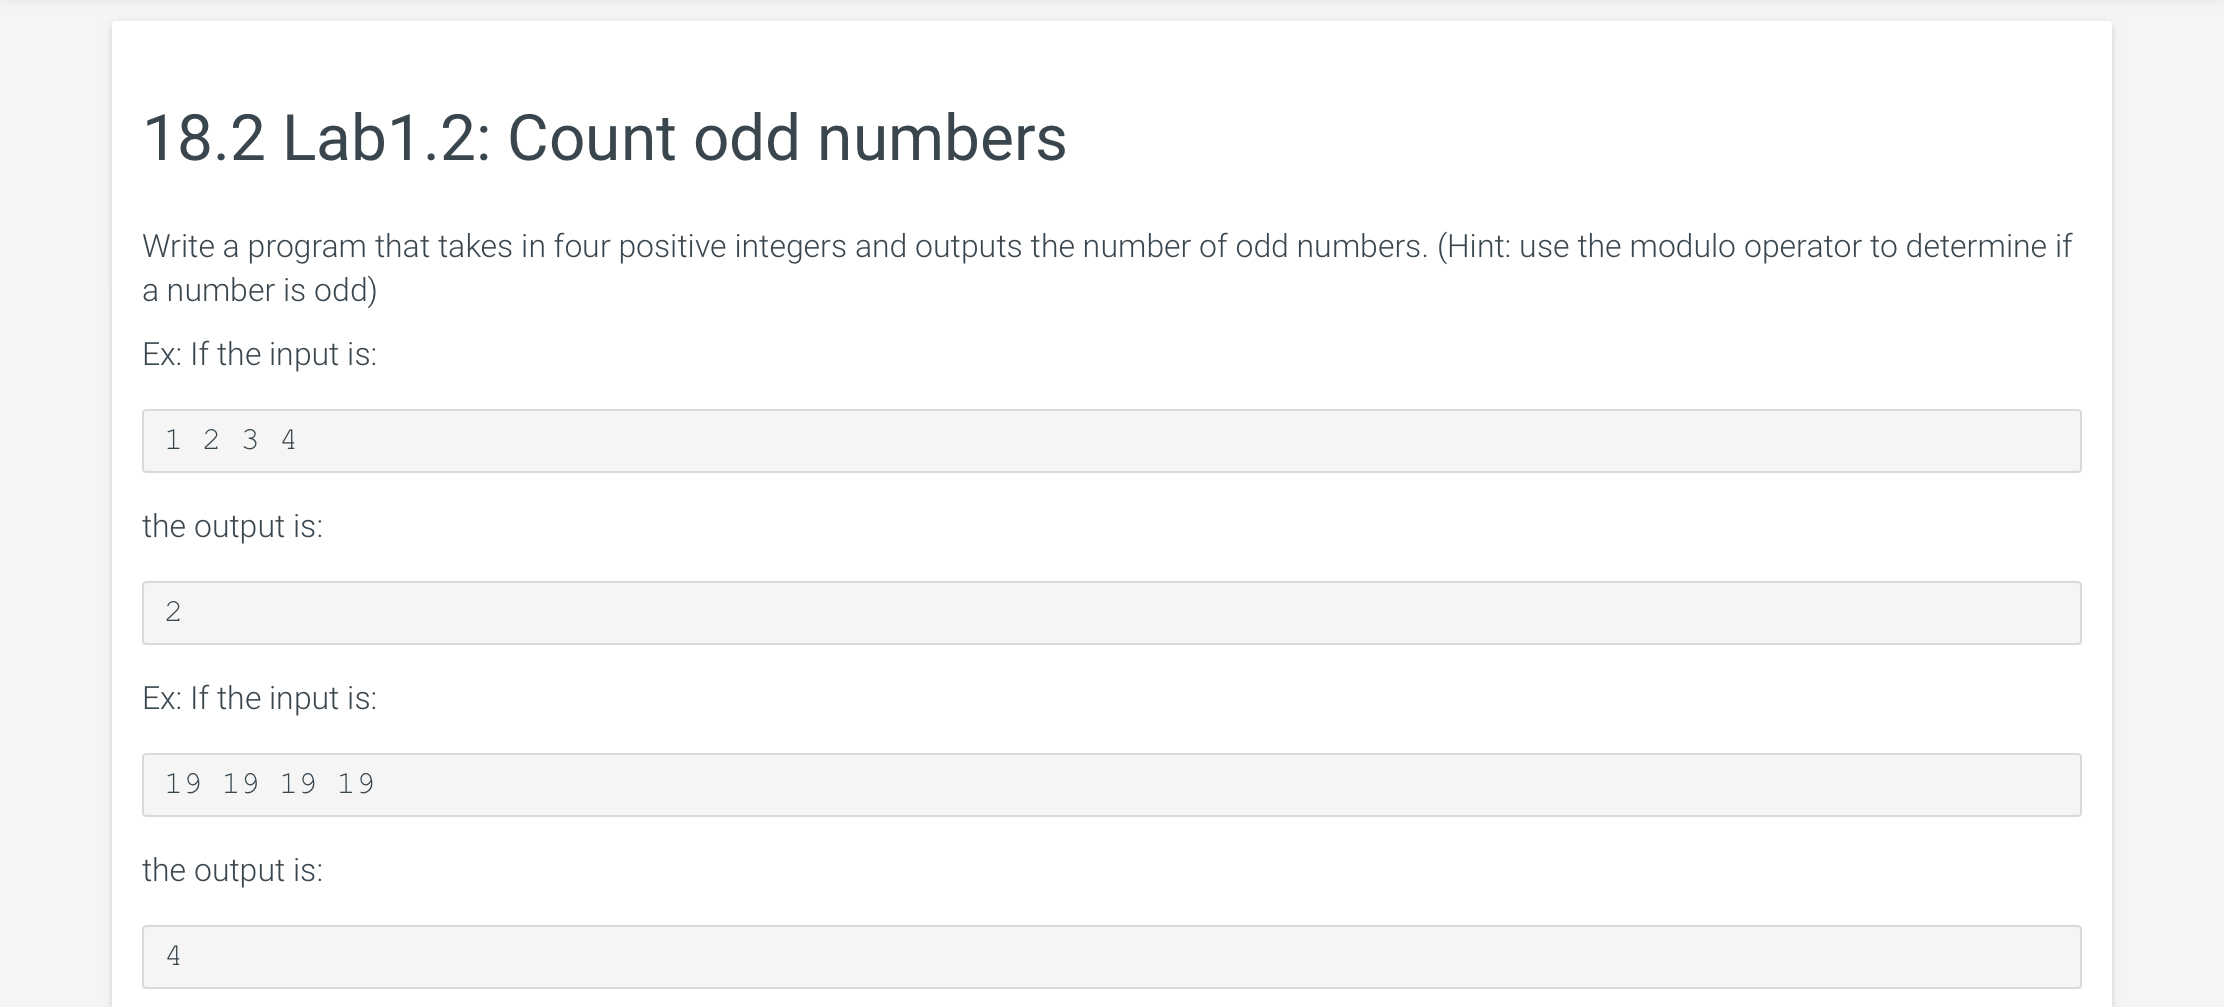Click the '19 19 19 19' input box
The image size is (2224, 1007).
tap(1112, 785)
